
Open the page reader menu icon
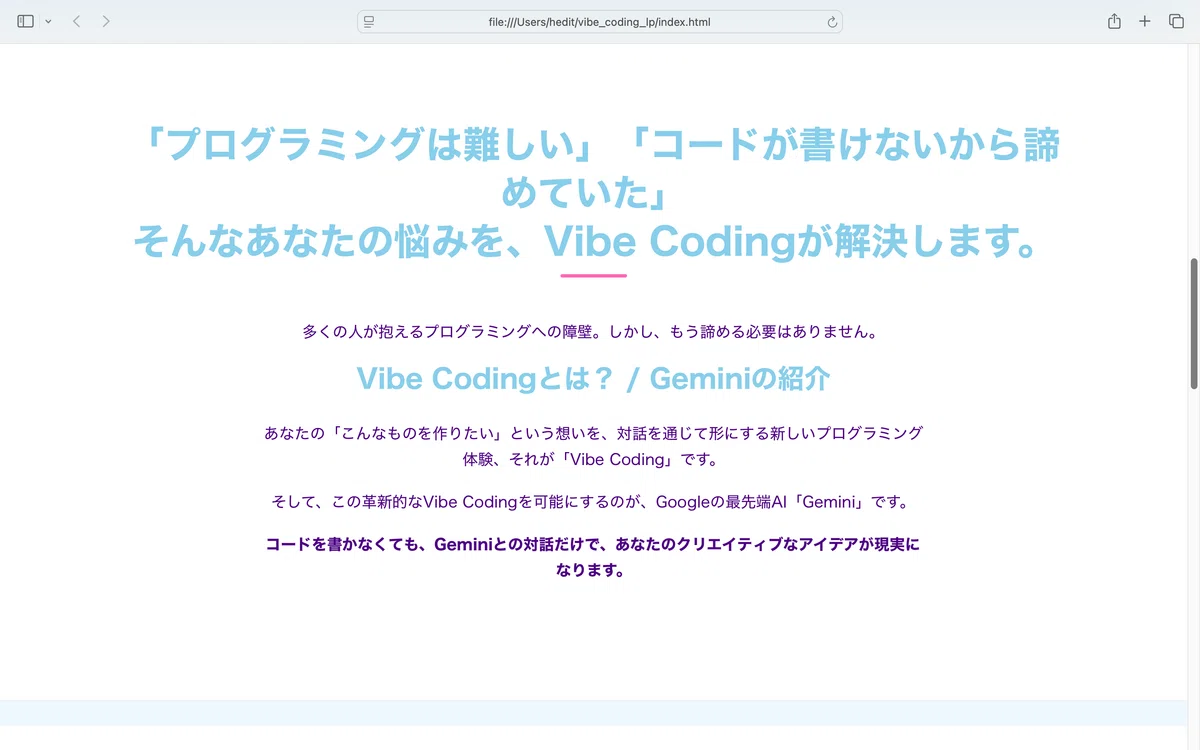[369, 21]
